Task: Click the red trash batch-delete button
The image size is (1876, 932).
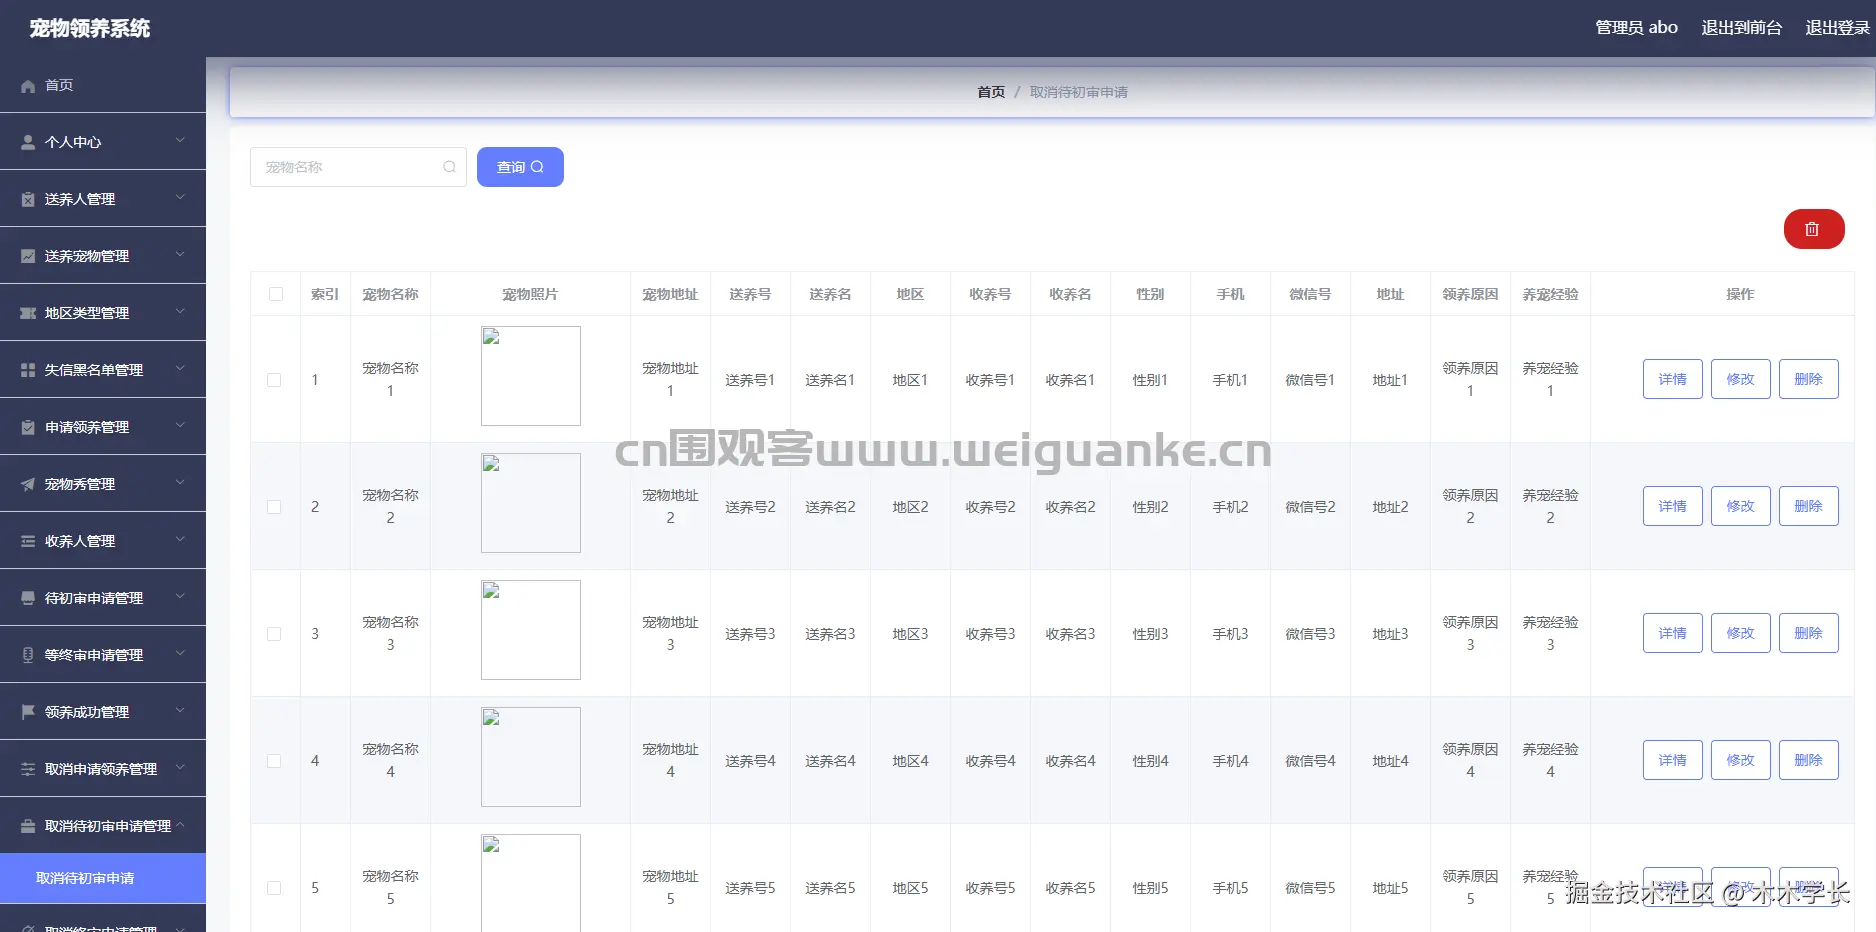Action: (1814, 229)
